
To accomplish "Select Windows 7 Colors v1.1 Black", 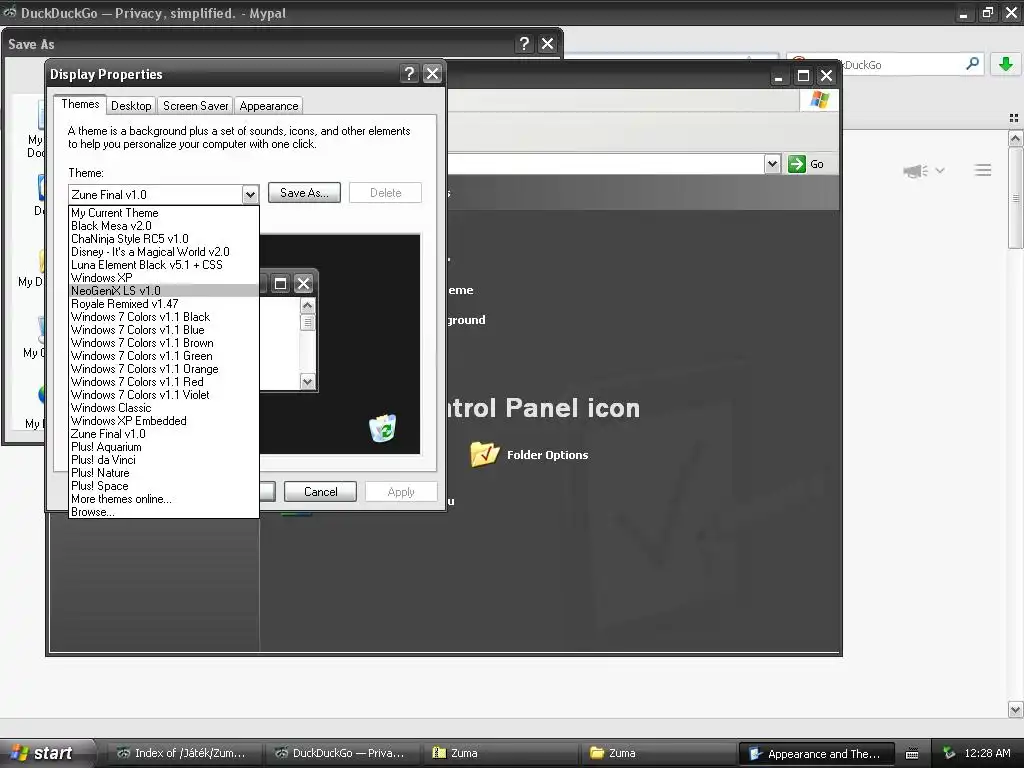I will [163, 317].
